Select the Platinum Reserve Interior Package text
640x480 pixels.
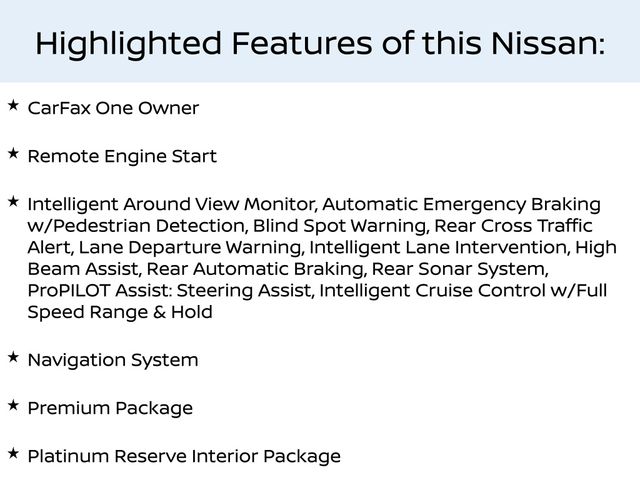click(184, 457)
